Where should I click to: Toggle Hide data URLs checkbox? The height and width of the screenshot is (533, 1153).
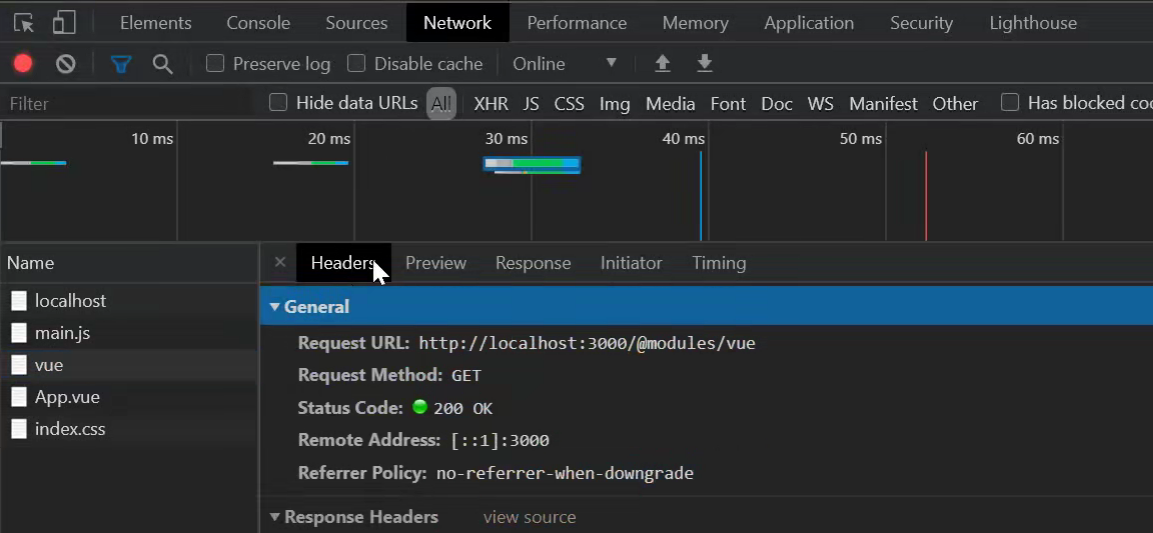click(x=278, y=102)
